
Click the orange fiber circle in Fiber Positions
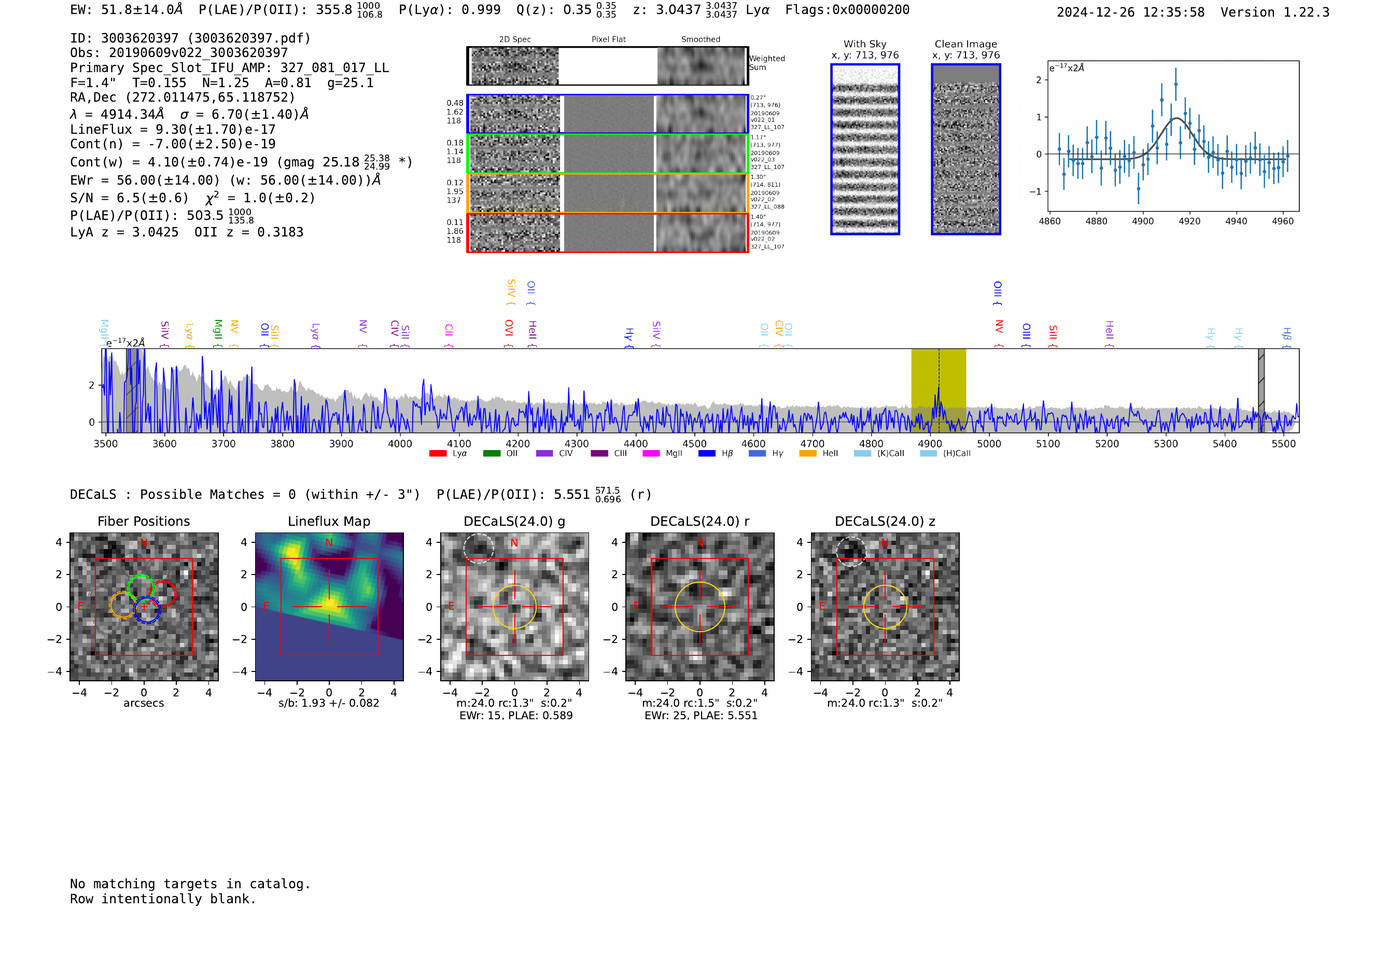[x=123, y=605]
